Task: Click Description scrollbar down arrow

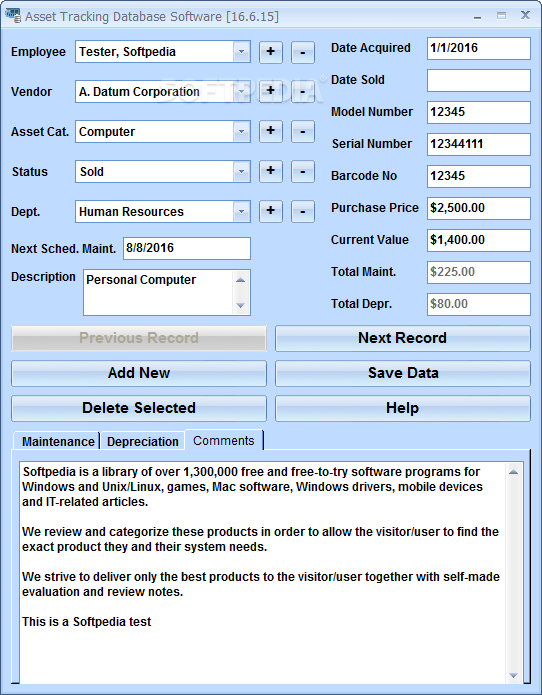Action: (x=241, y=305)
